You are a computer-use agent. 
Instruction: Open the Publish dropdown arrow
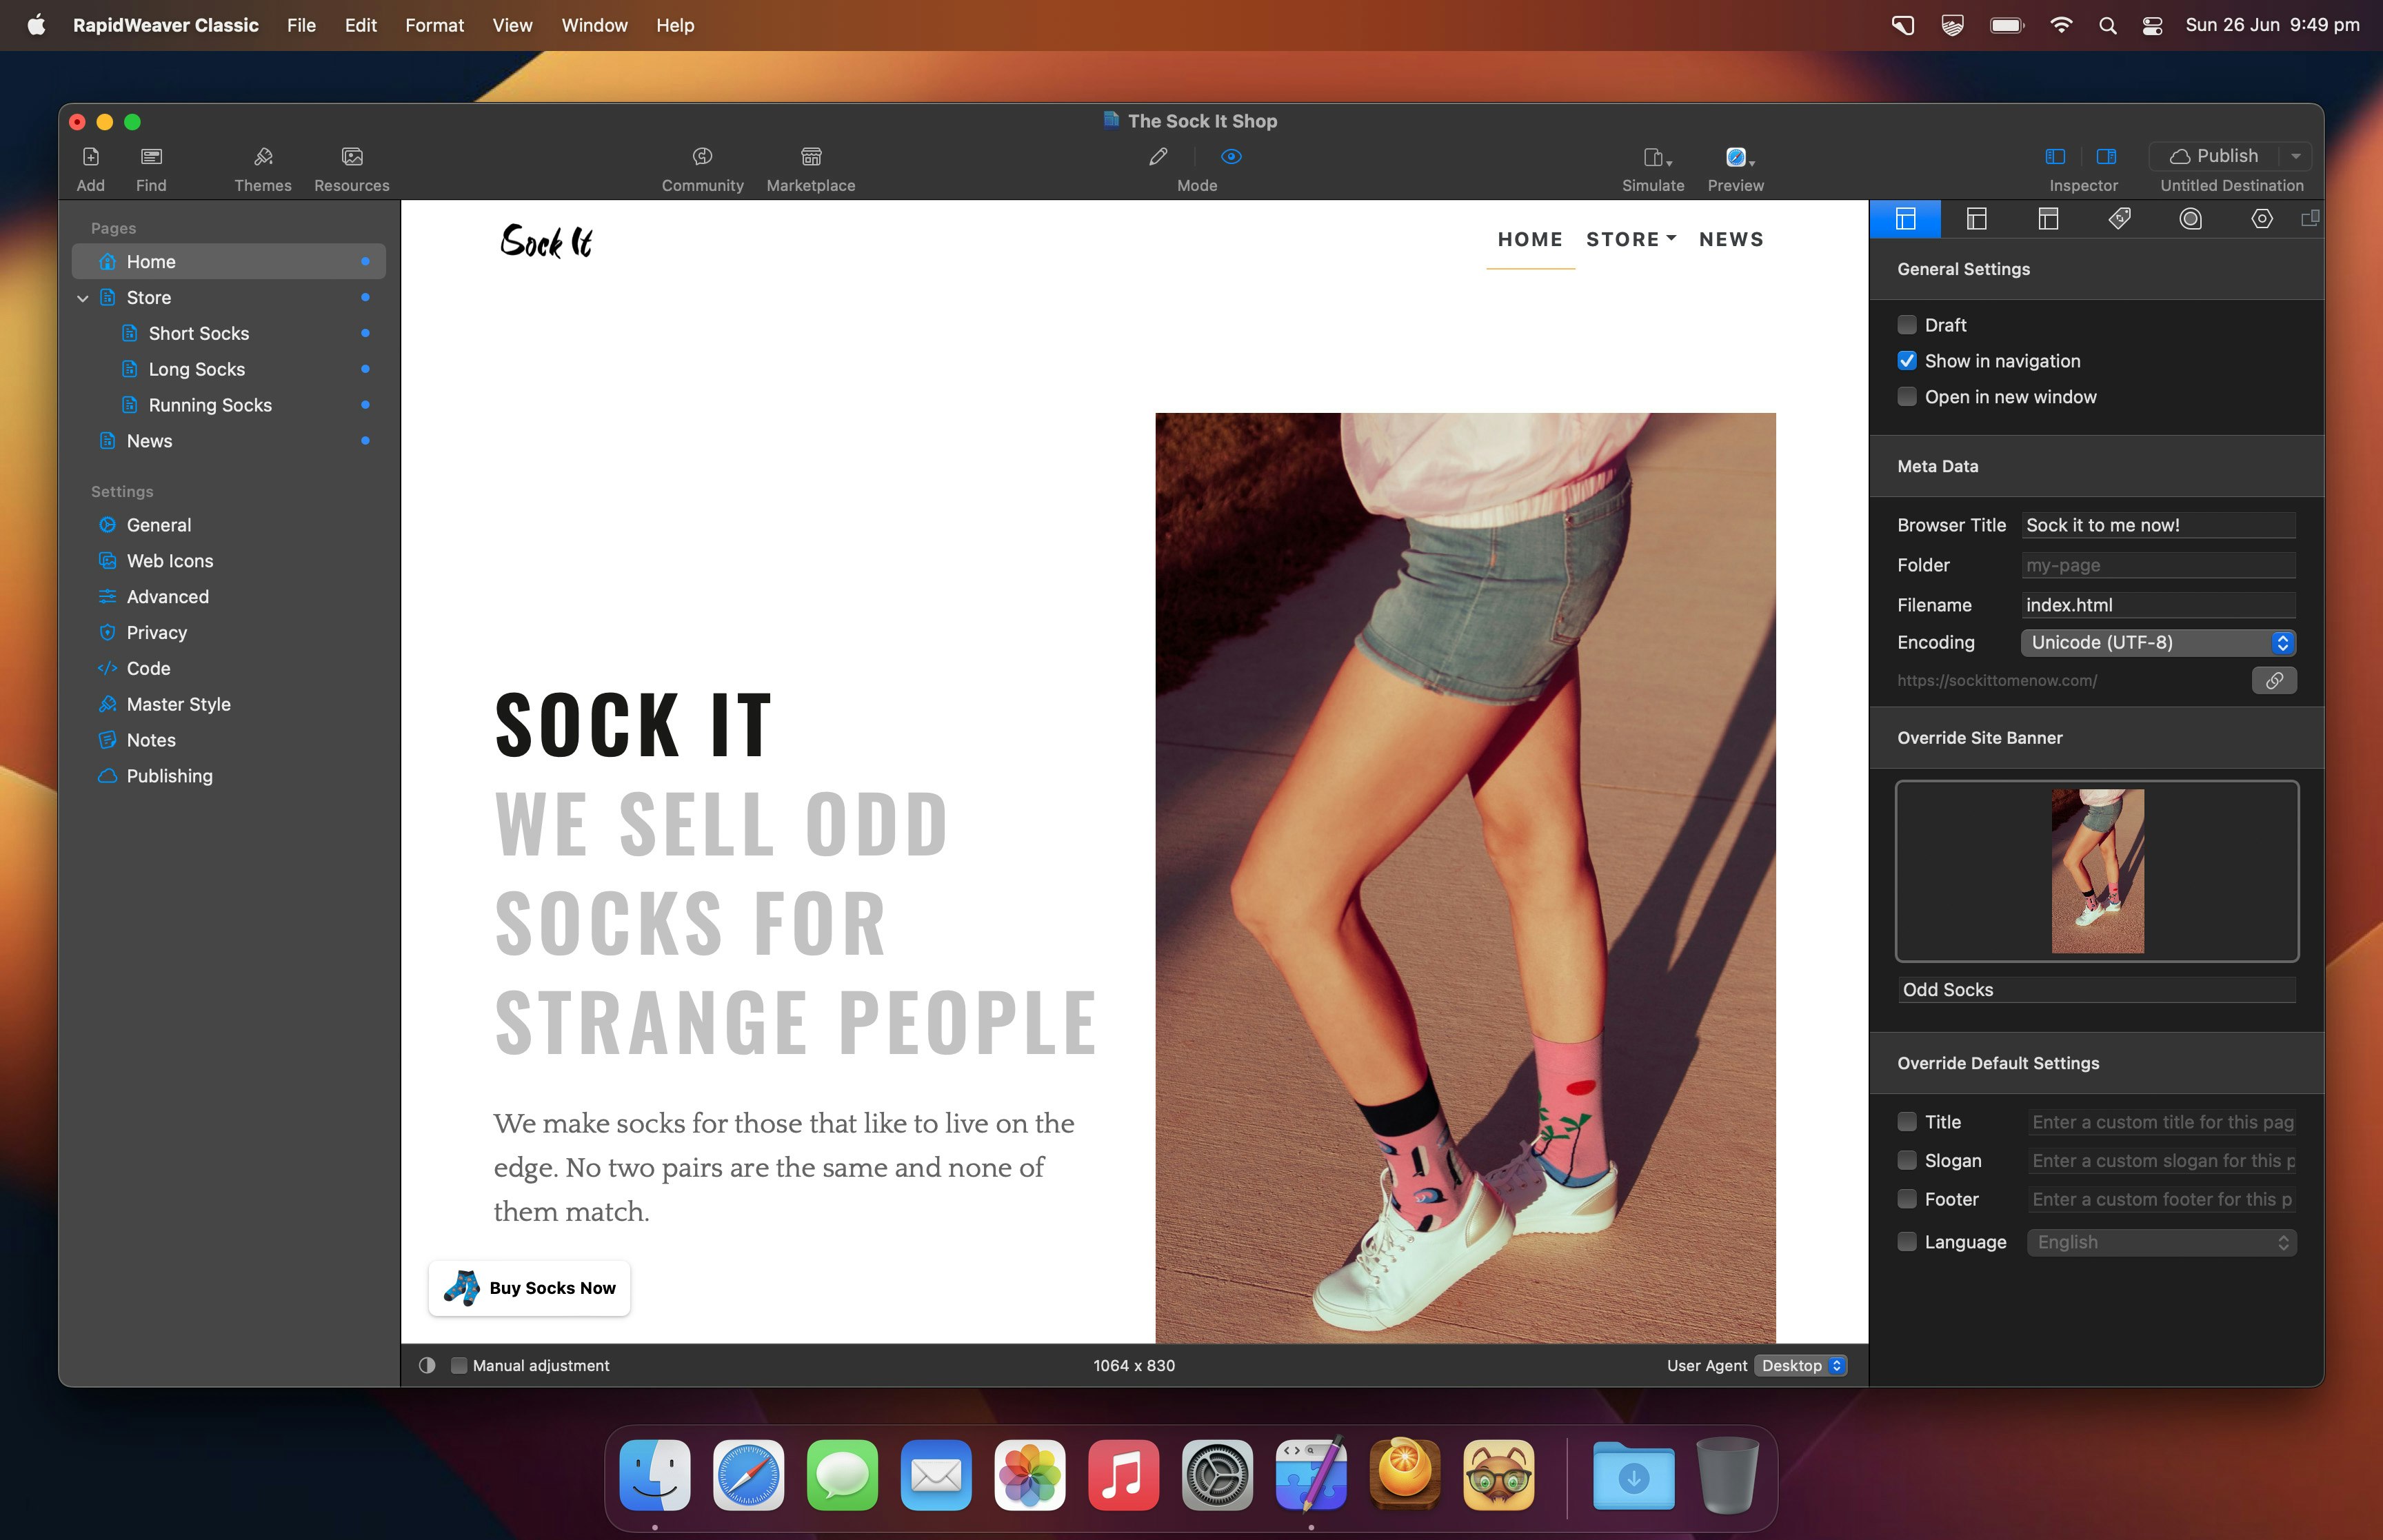[2296, 156]
